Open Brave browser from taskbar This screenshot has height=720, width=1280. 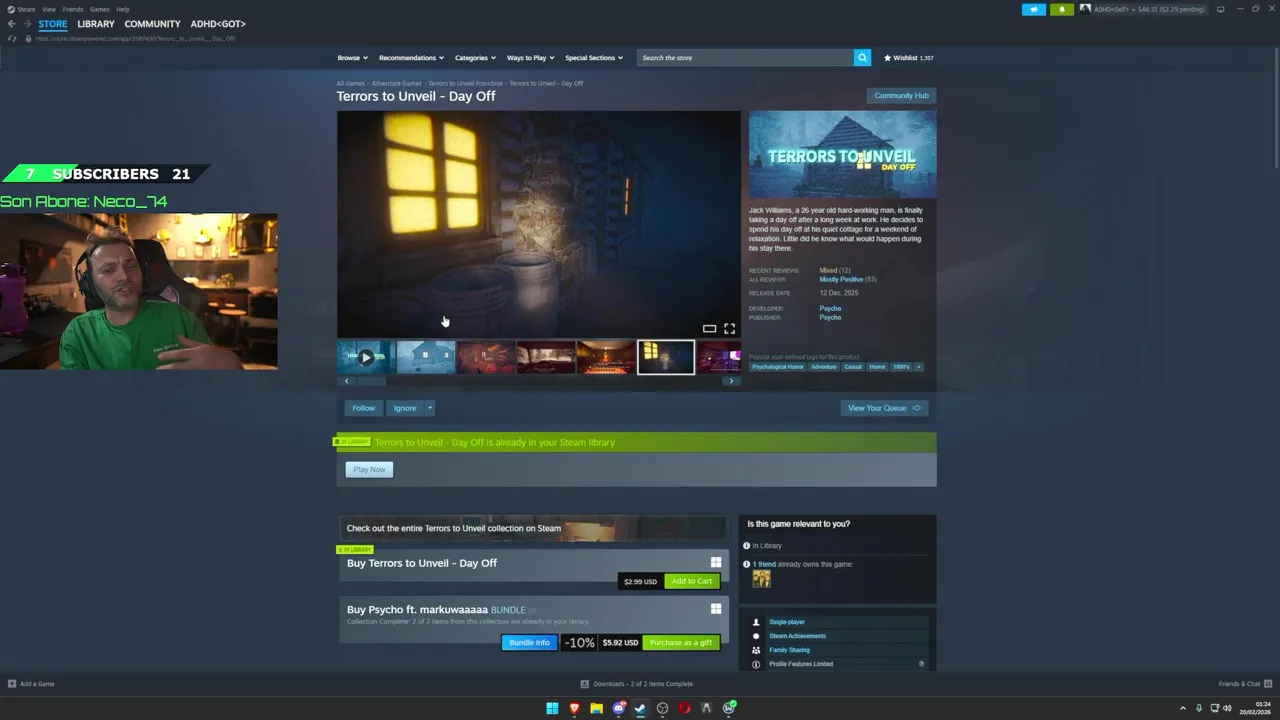point(574,708)
